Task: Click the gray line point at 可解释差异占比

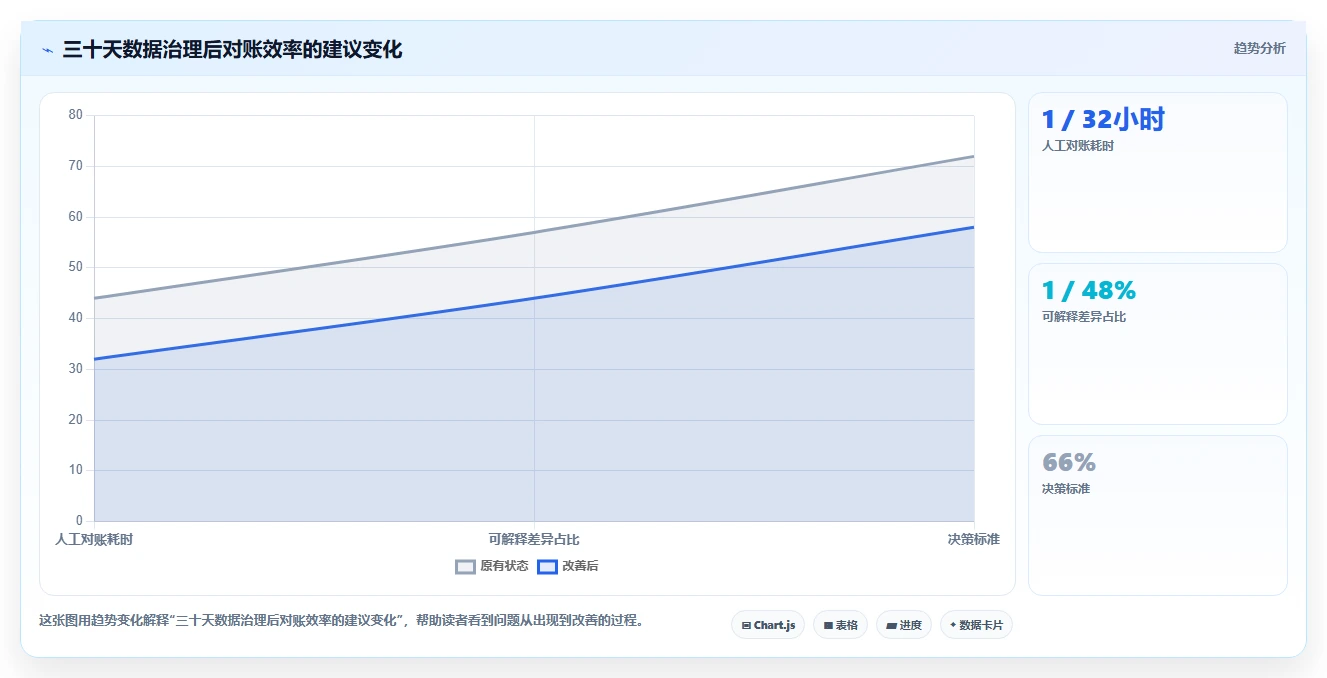Action: [534, 232]
